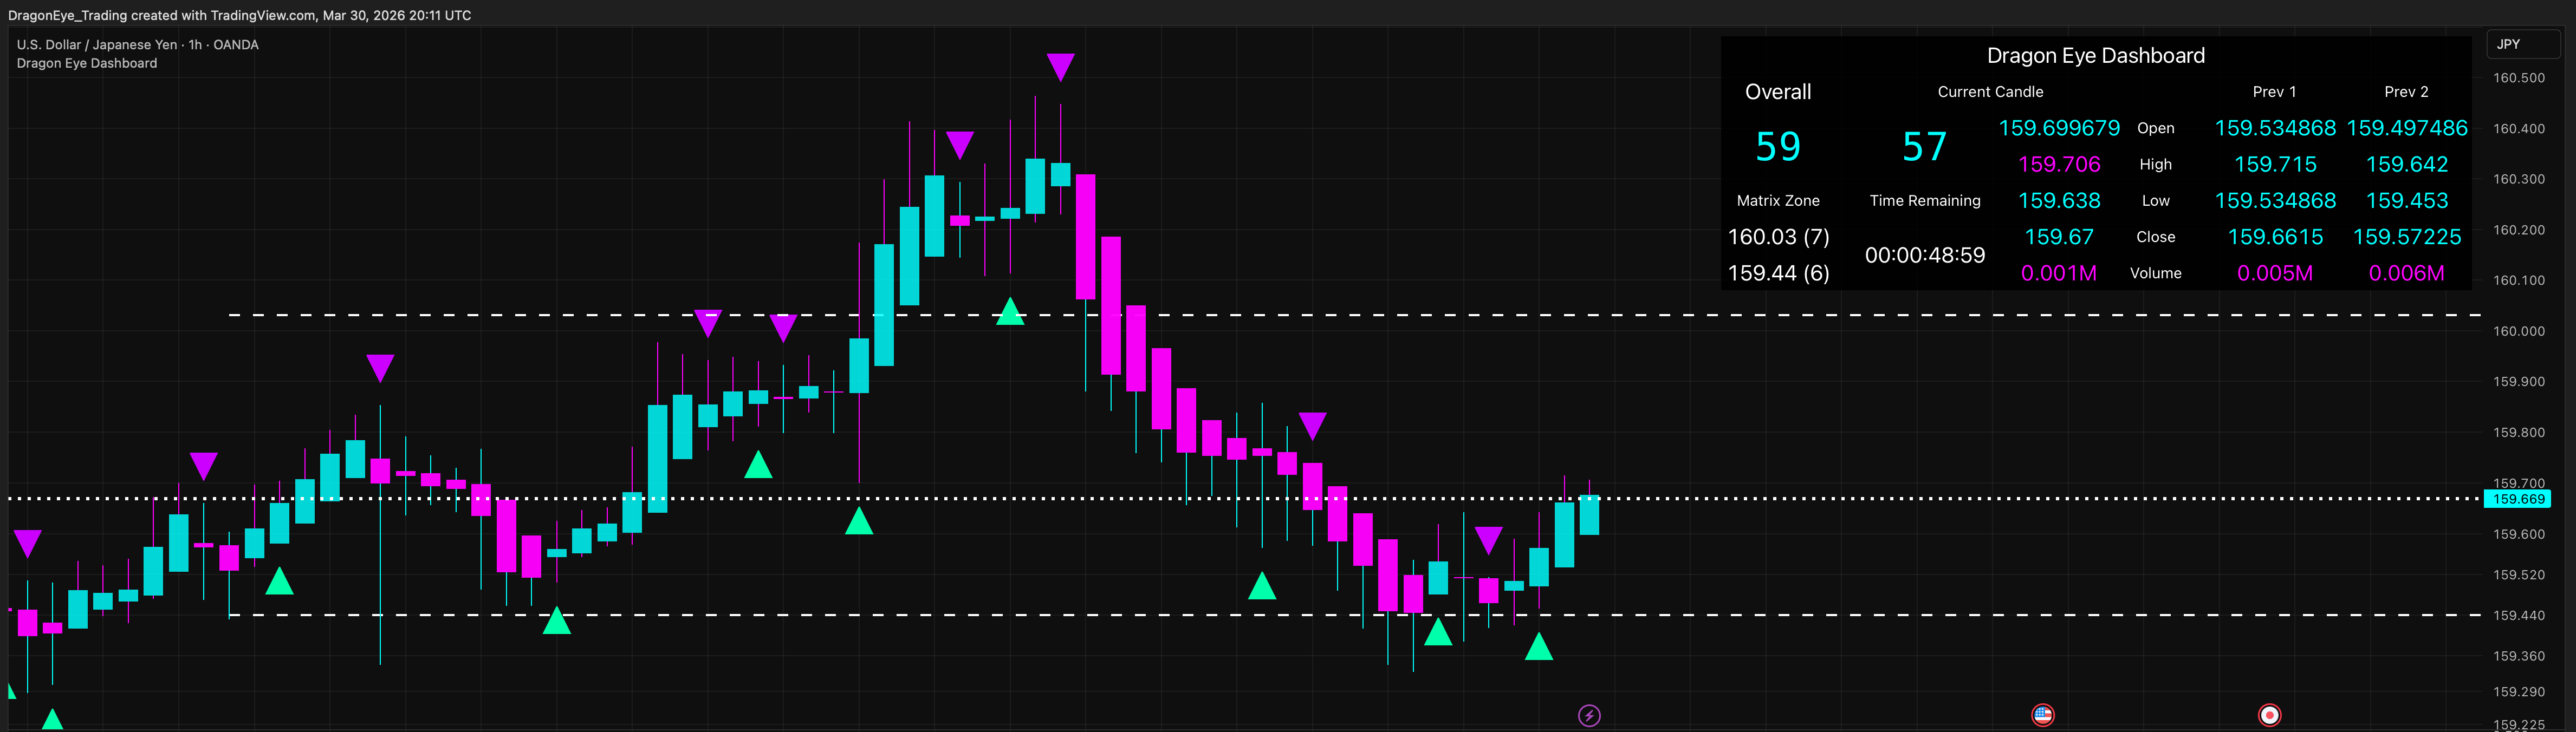
Task: Click the Dragon Eye Dashboard indicator legend under symbol
Action: coord(87,63)
